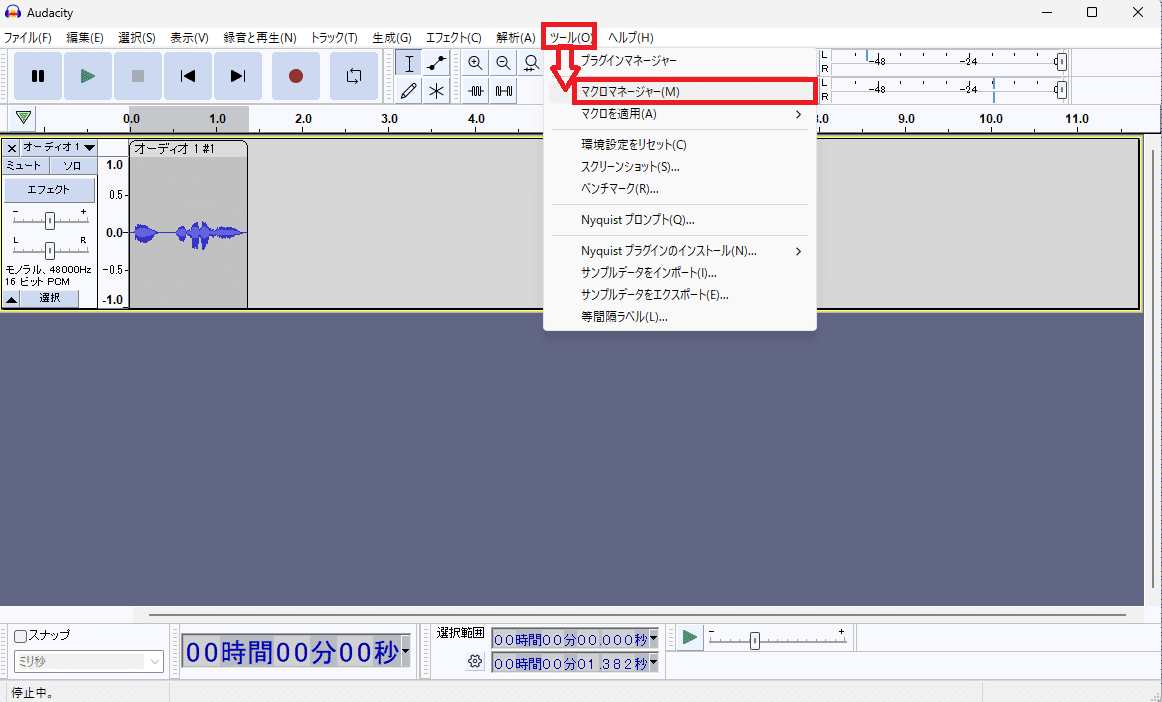Select the Multi-tool asterisk icon
The image size is (1162, 702).
pyautogui.click(x=436, y=90)
